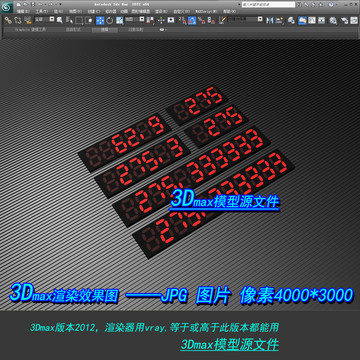Viewport: 360px width, 360px height.
Task: Click the InfoCenter search input field
Action: click(x=269, y=4)
